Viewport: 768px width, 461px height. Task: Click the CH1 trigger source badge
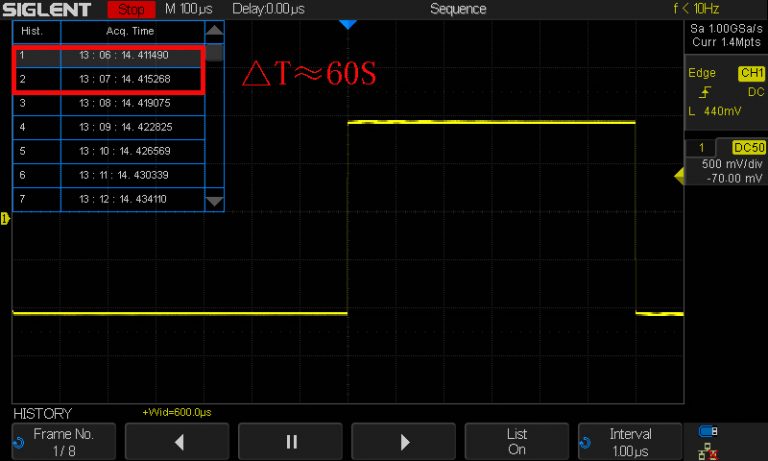pos(750,73)
